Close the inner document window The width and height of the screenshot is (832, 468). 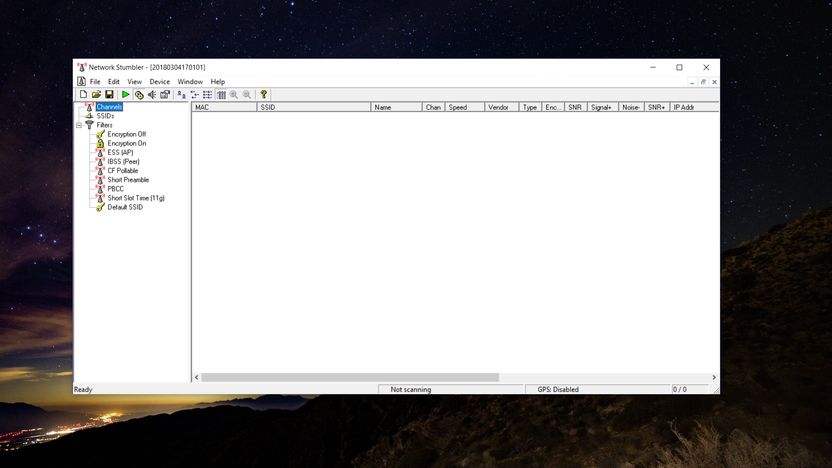[x=714, y=82]
